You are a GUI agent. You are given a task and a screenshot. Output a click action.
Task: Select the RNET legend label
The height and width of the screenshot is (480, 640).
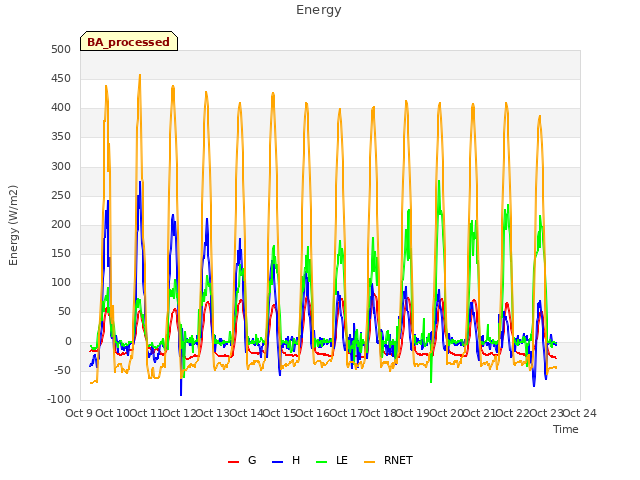point(398,460)
